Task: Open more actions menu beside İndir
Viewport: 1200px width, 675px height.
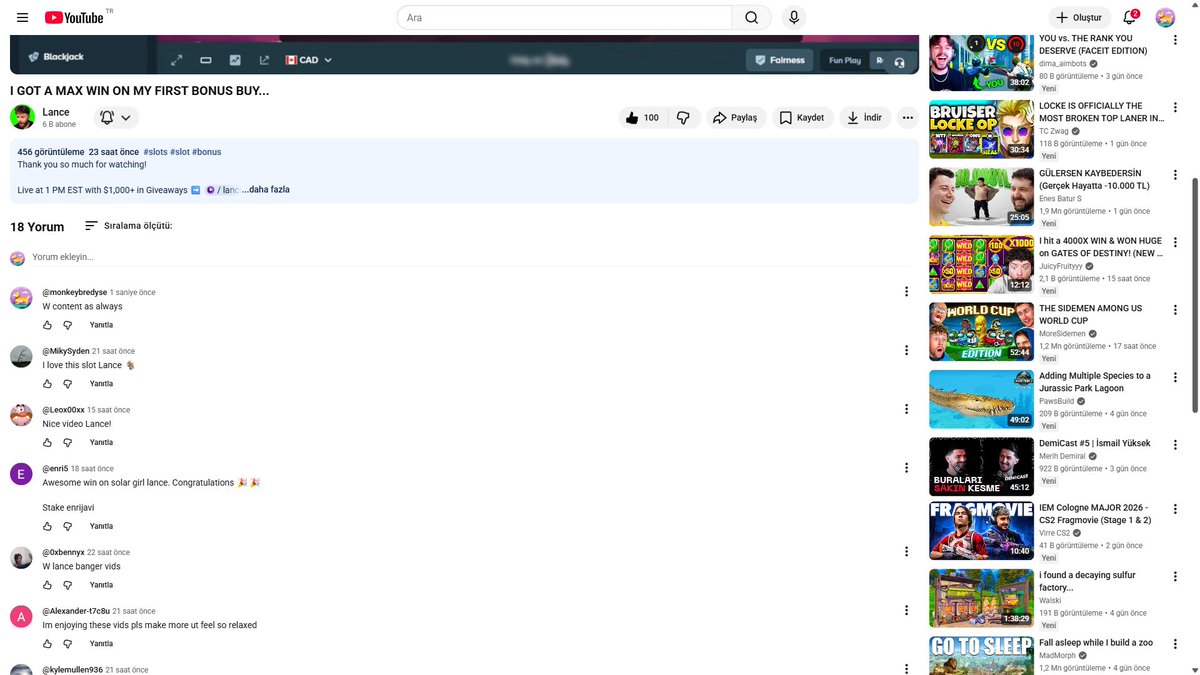Action: pos(907,117)
